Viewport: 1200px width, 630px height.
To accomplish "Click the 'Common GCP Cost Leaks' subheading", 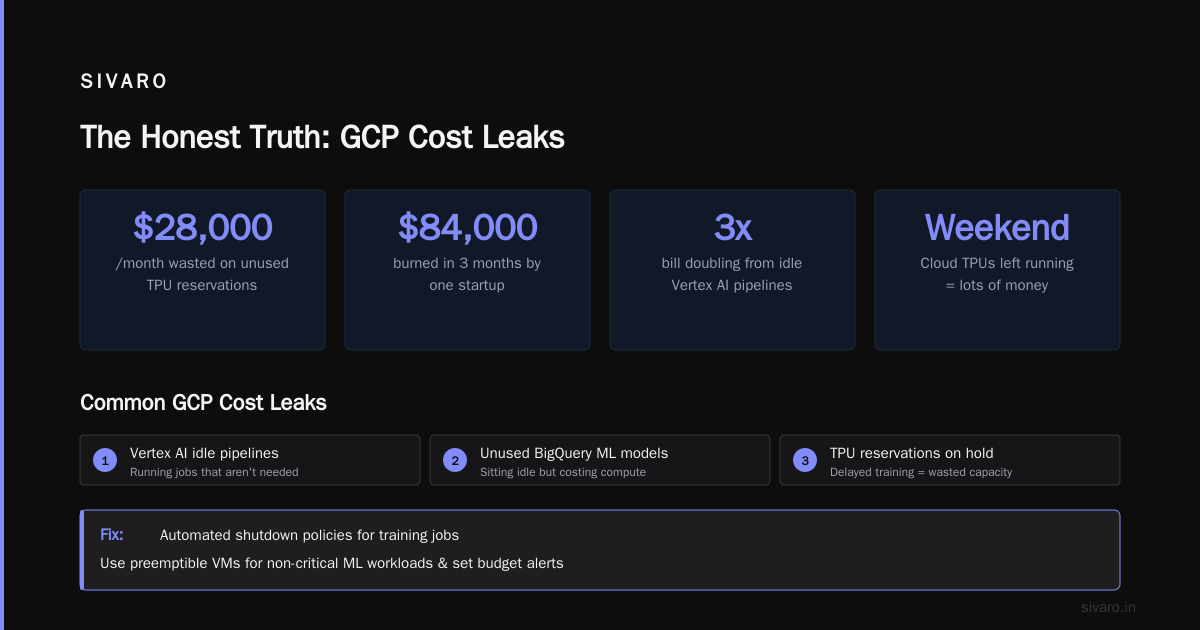I will (x=203, y=403).
